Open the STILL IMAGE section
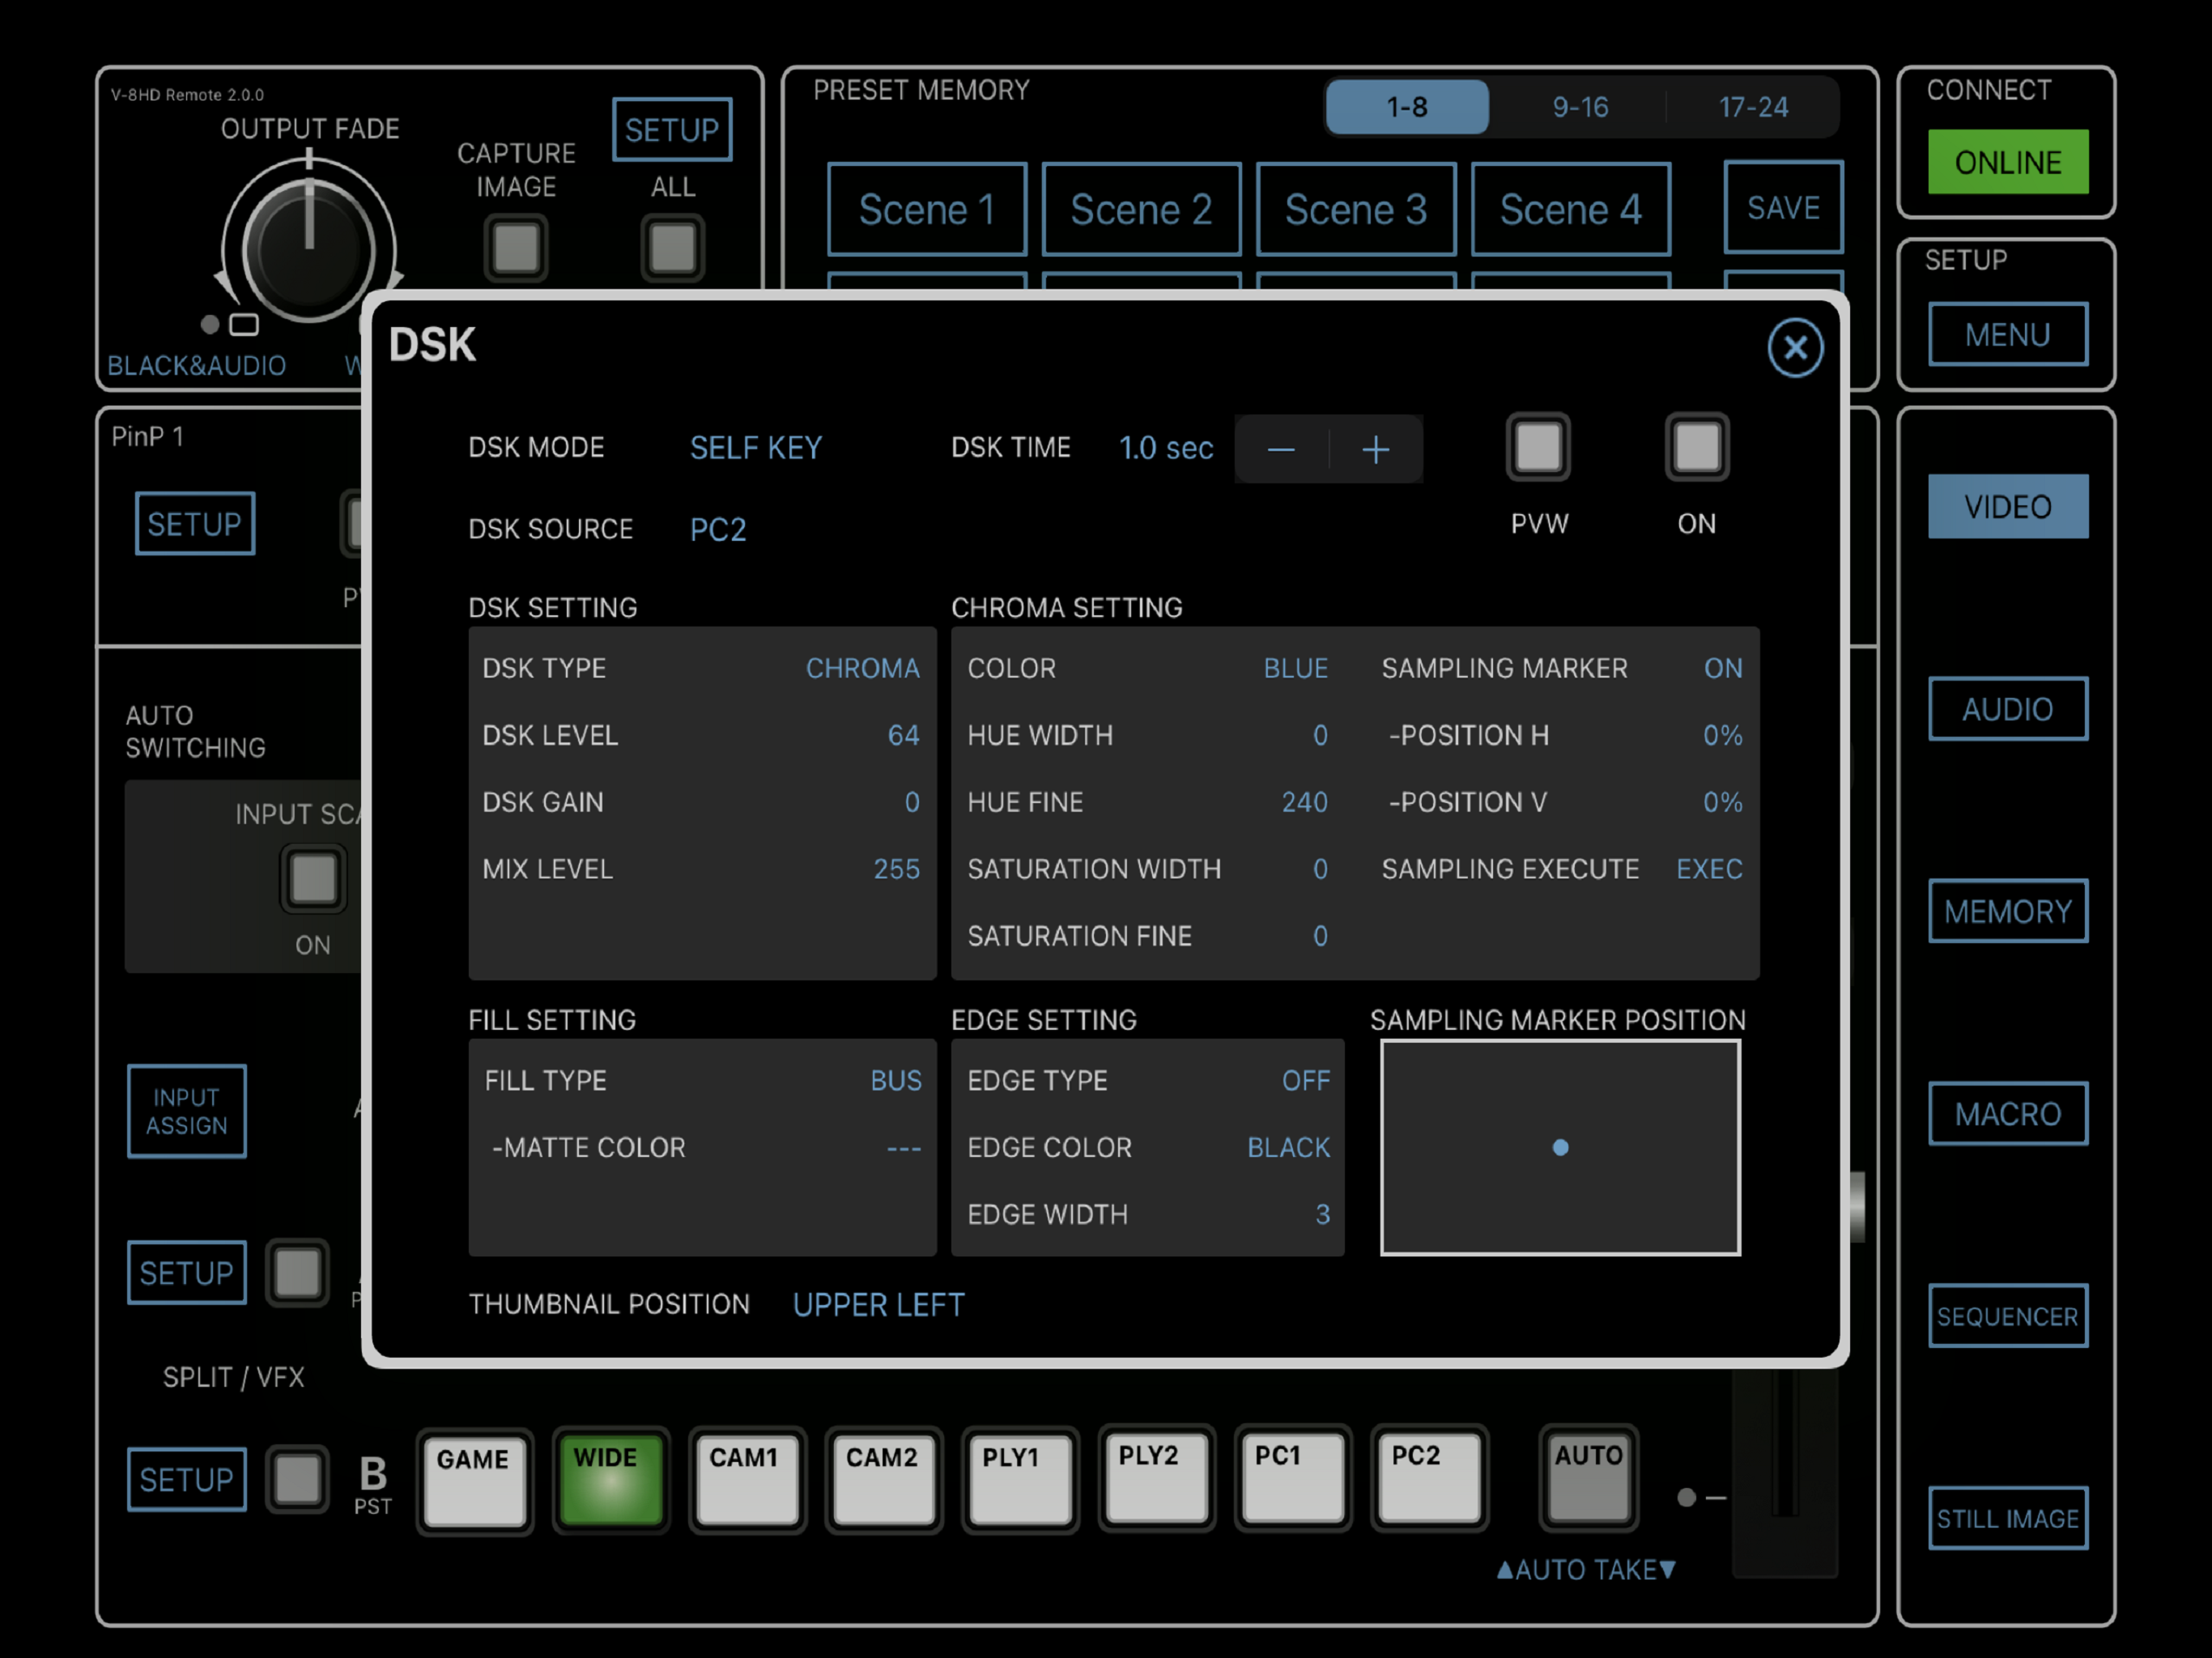Image resolution: width=2212 pixels, height=1658 pixels. click(x=2008, y=1519)
